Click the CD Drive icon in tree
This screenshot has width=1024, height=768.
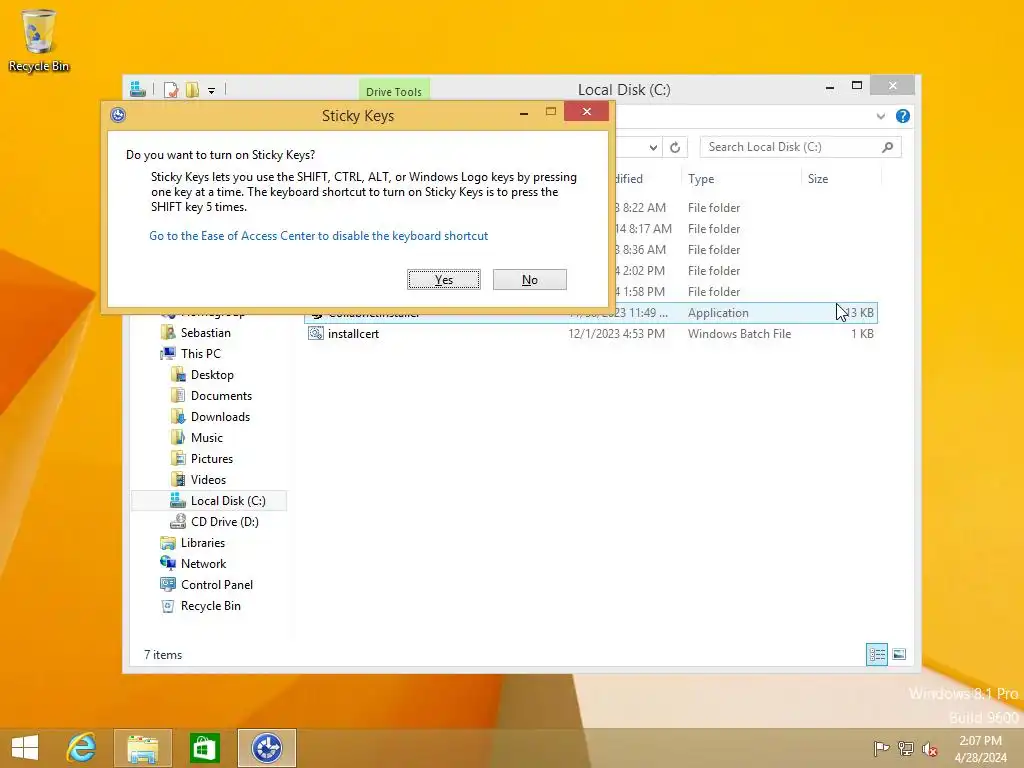178,522
